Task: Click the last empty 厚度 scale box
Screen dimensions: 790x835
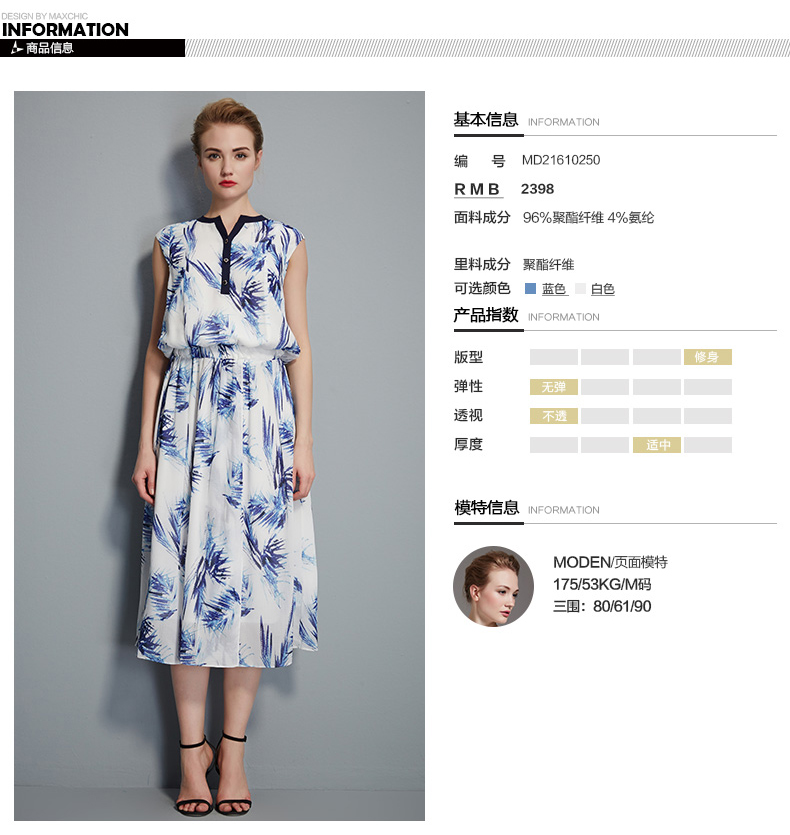Action: pyautogui.click(x=707, y=445)
